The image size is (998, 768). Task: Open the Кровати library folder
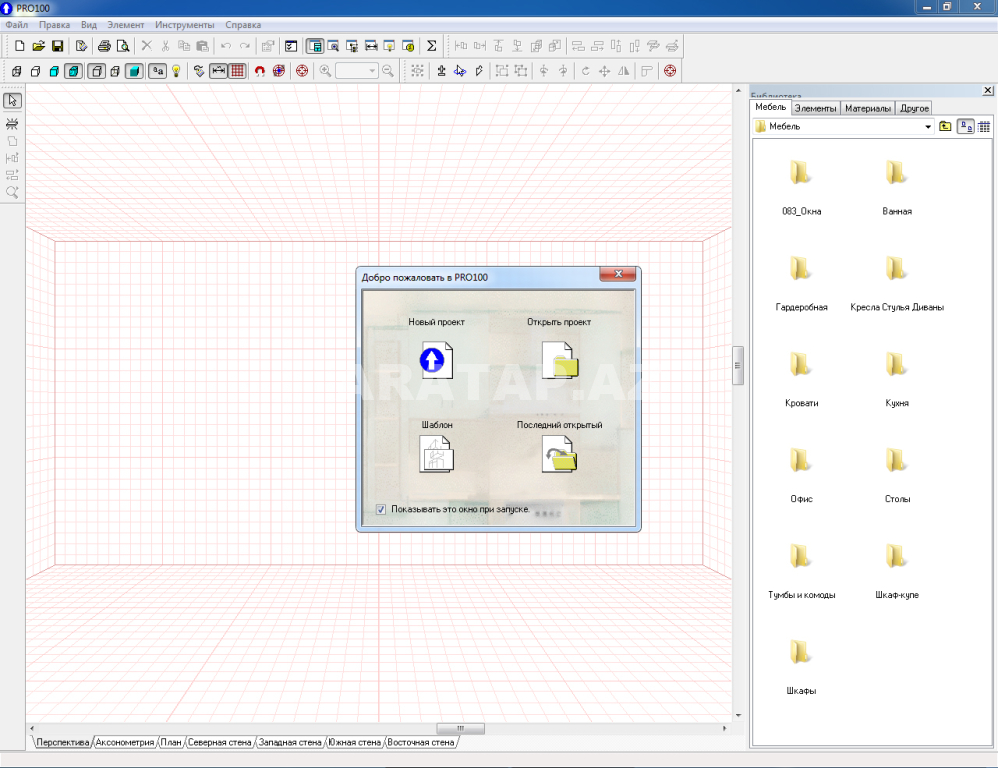801,379
